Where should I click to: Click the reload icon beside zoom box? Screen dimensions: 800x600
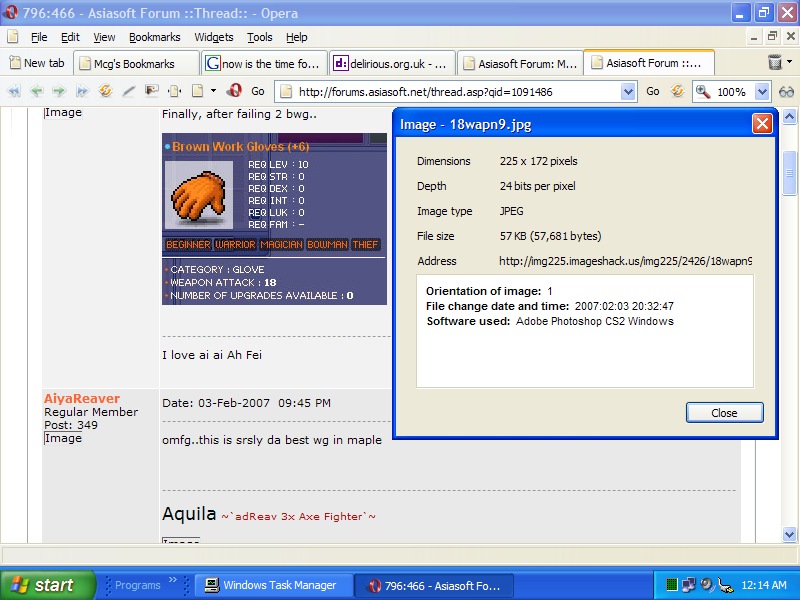click(677, 91)
